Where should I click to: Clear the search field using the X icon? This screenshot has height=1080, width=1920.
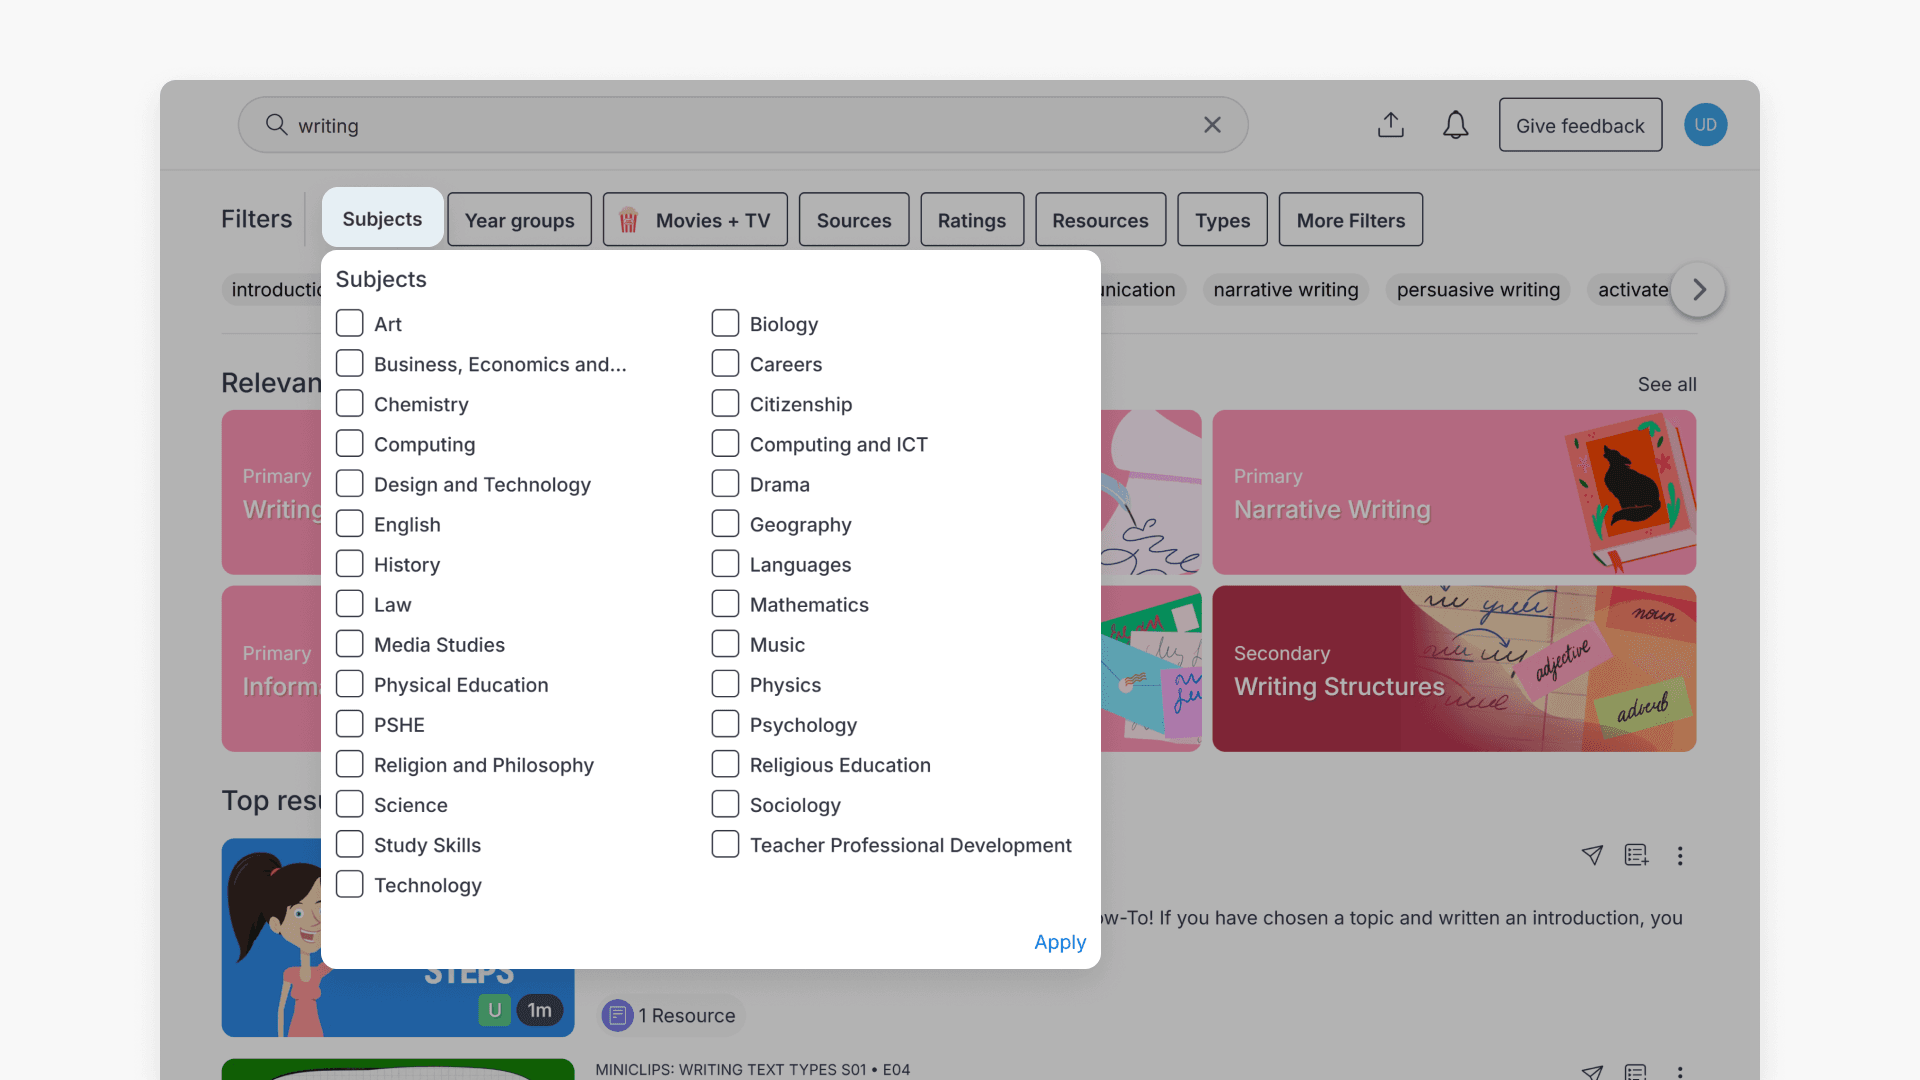[x=1212, y=125]
